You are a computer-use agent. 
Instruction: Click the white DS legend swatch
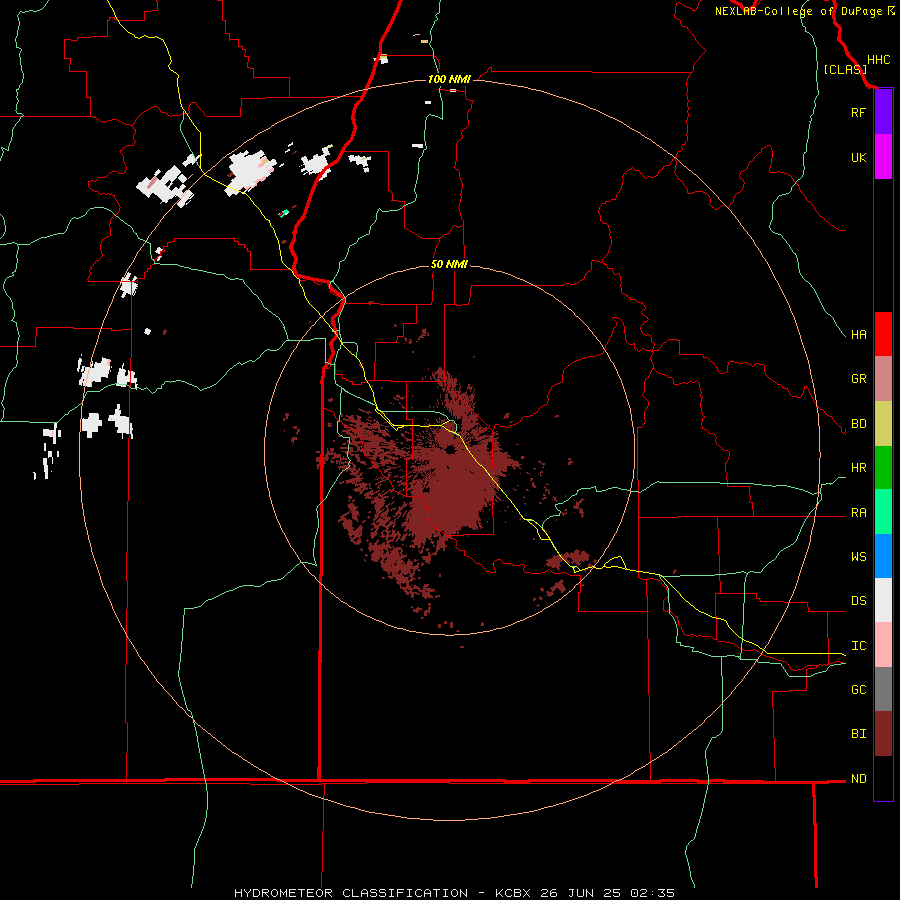883,600
